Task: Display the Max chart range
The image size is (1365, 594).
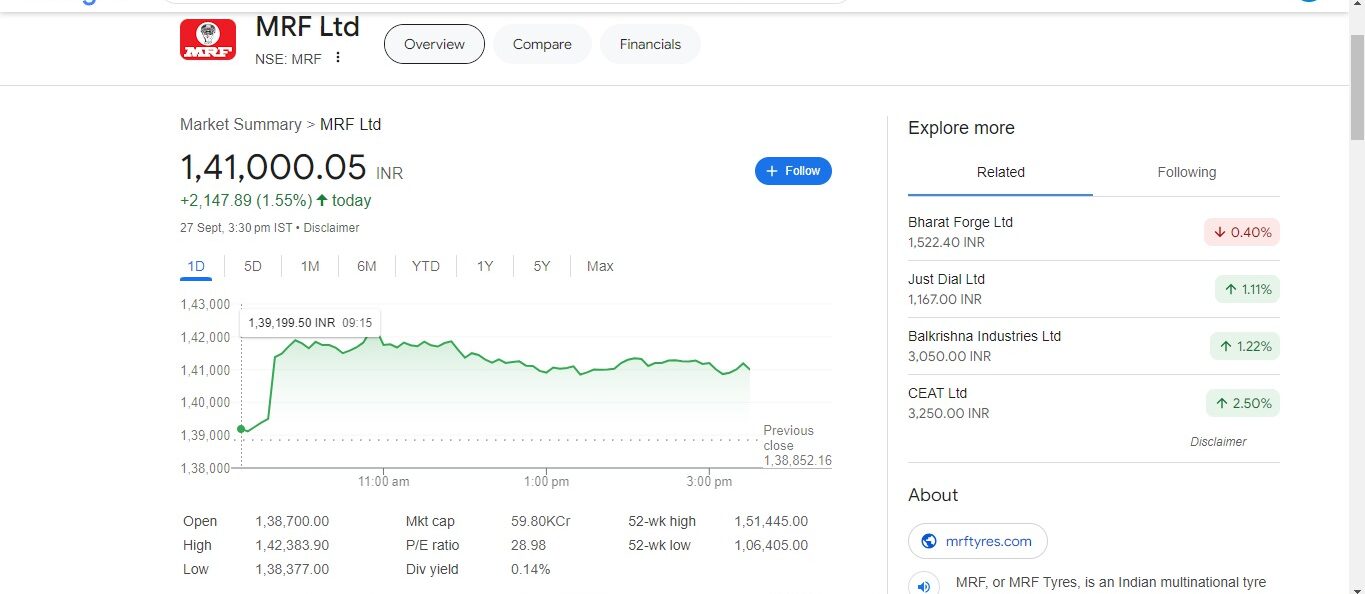Action: click(x=600, y=266)
